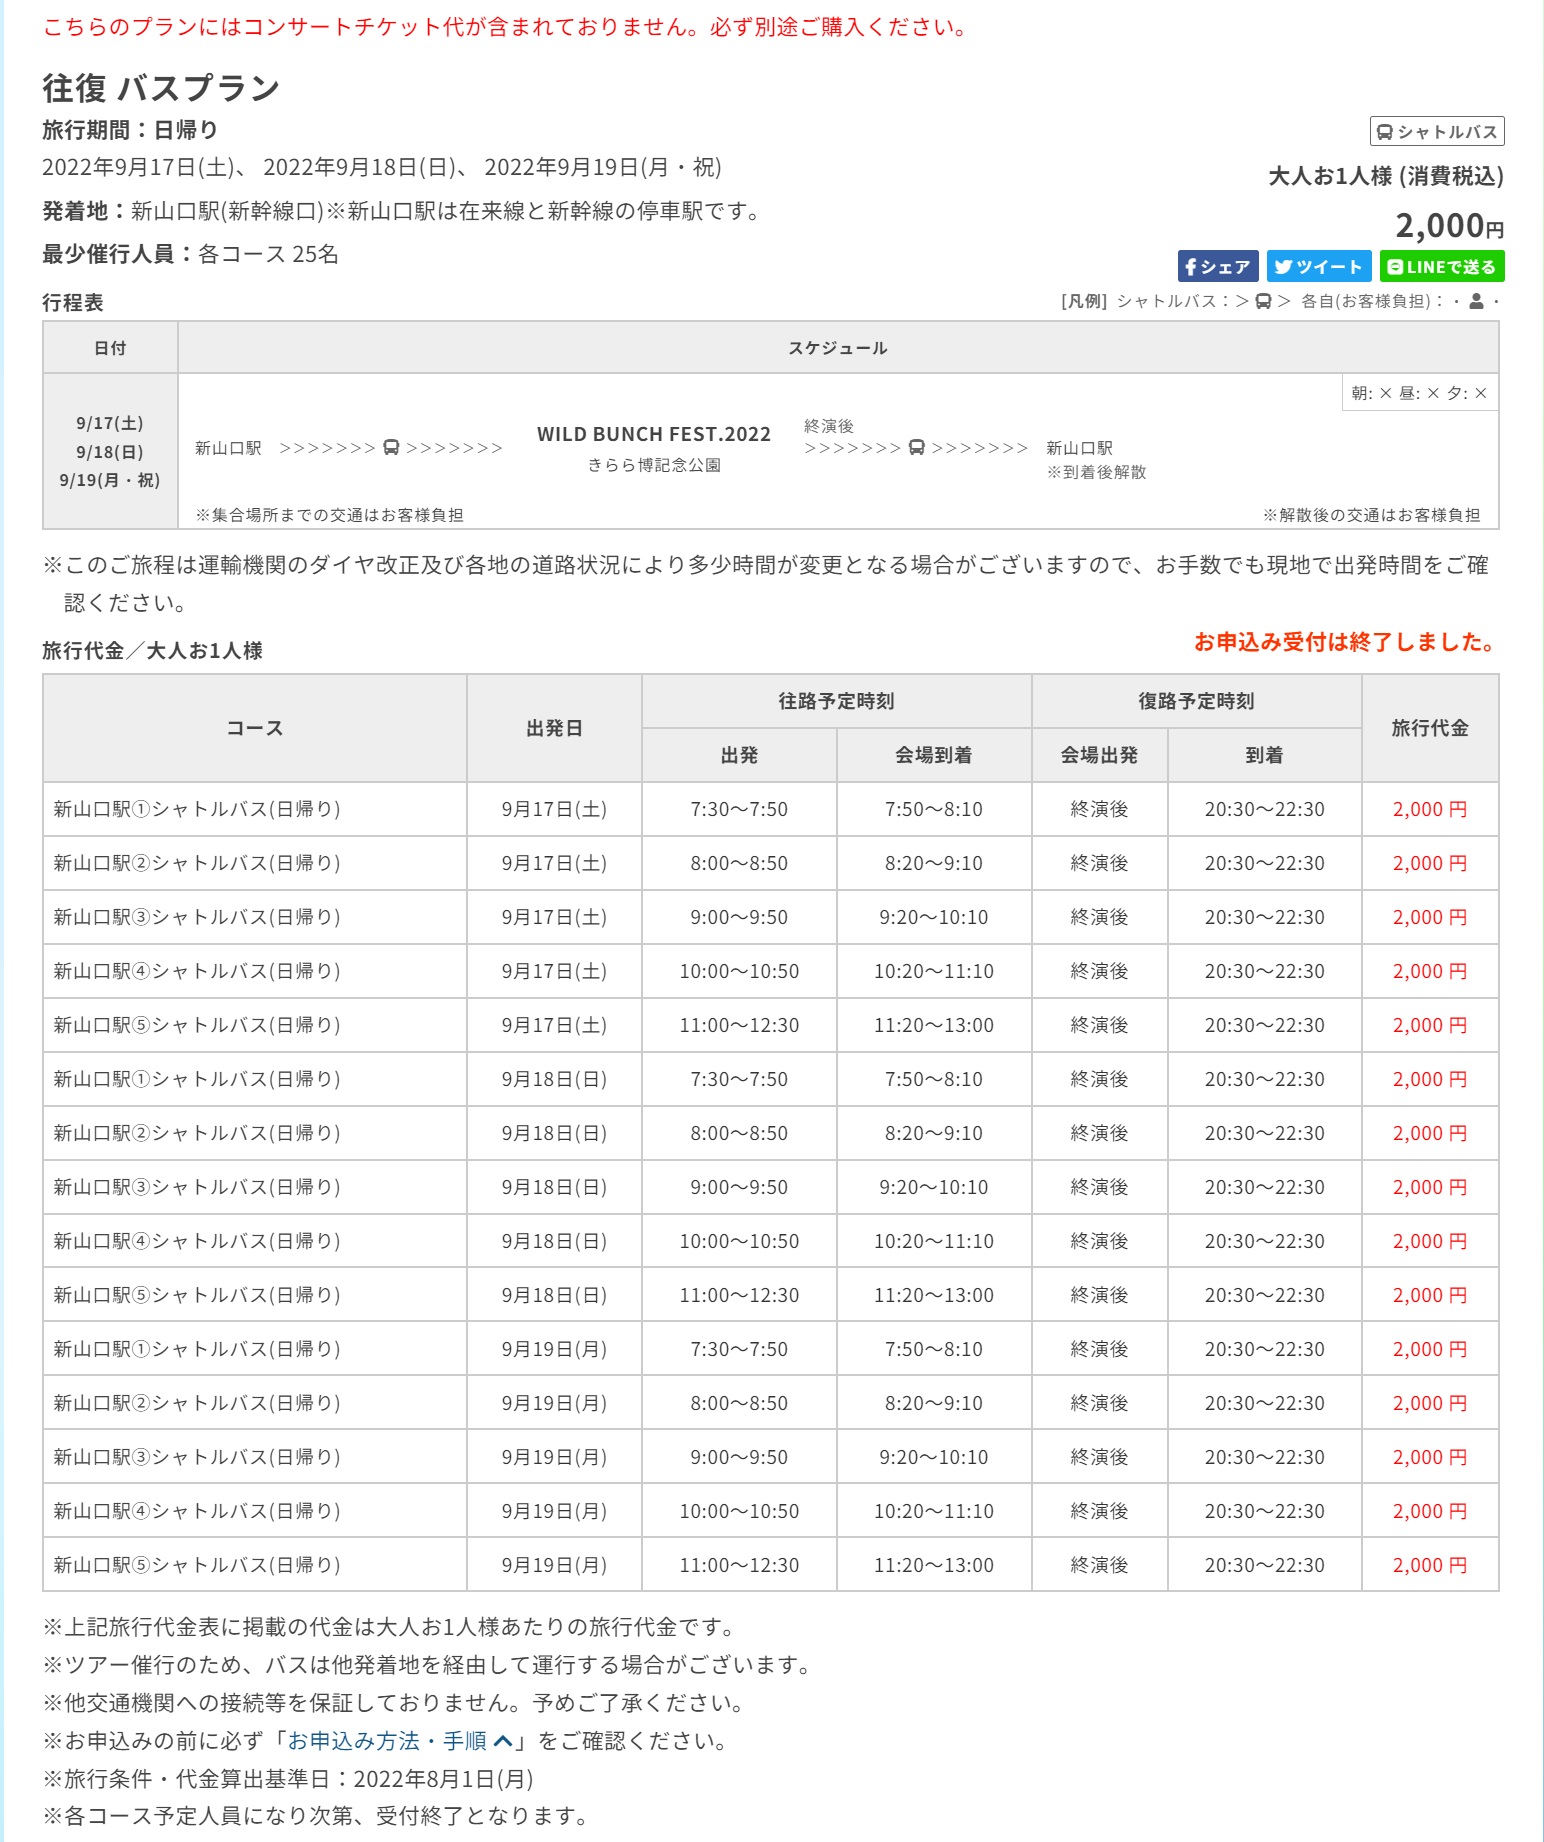Viewport: 1544px width, 1842px height.
Task: Click the 出発日 column header
Action: pyautogui.click(x=554, y=728)
